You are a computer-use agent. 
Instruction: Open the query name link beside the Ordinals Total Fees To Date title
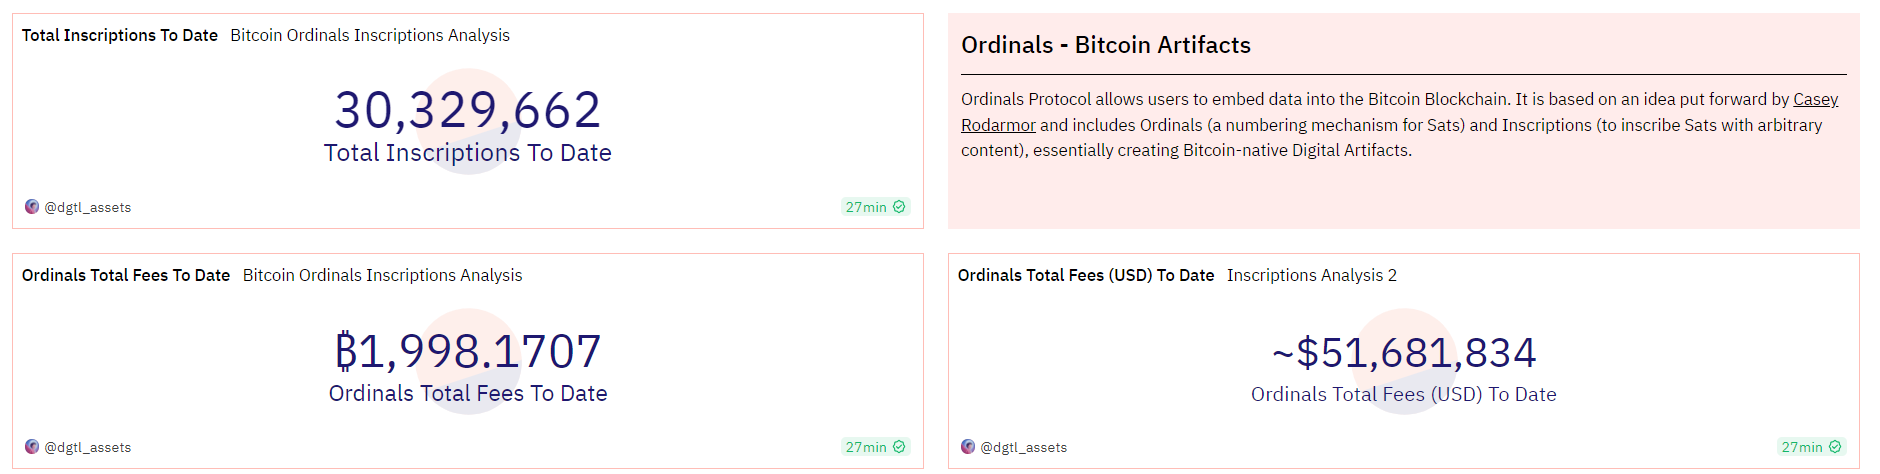(x=382, y=276)
